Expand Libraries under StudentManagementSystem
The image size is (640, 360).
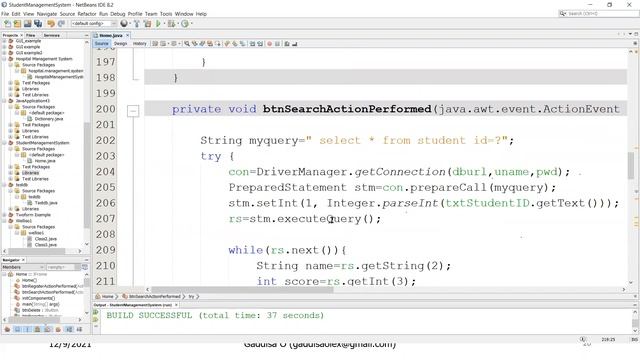[11, 173]
